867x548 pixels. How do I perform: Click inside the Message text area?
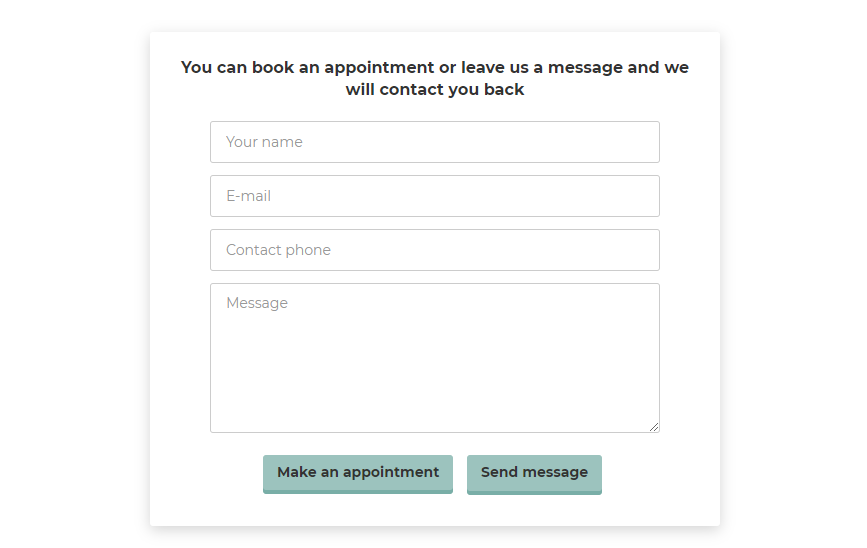coord(435,358)
